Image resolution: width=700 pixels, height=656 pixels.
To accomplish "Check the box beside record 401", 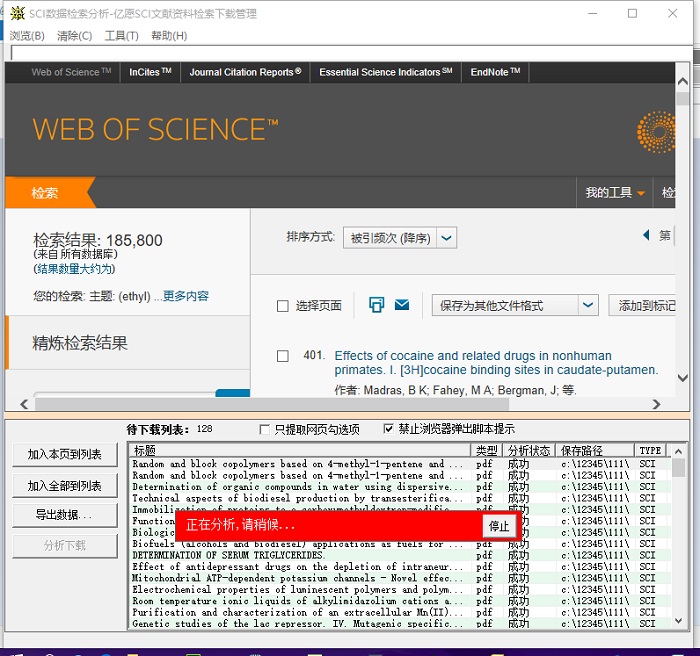I will pos(283,356).
